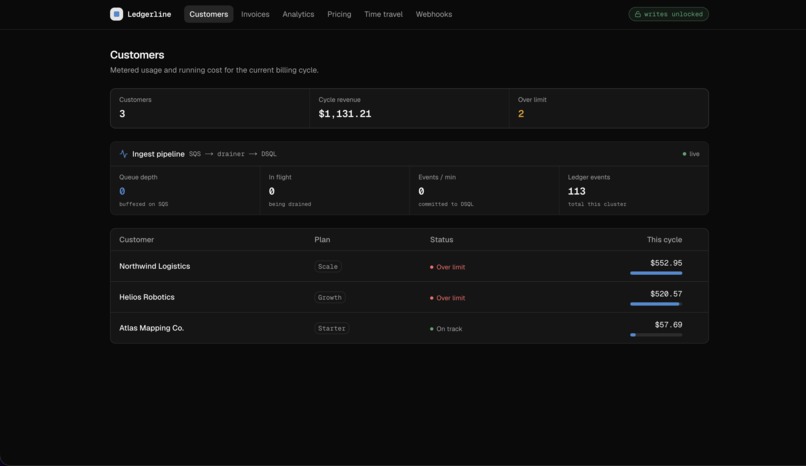
Task: Click the Ledgerline logo icon
Action: (x=116, y=14)
